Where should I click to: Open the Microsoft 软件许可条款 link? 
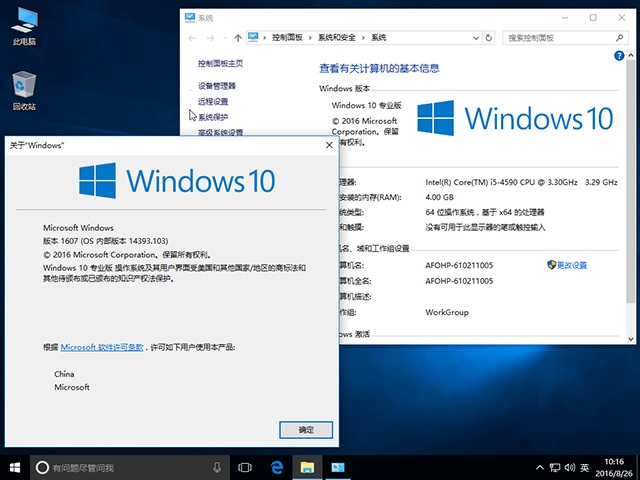pos(103,347)
